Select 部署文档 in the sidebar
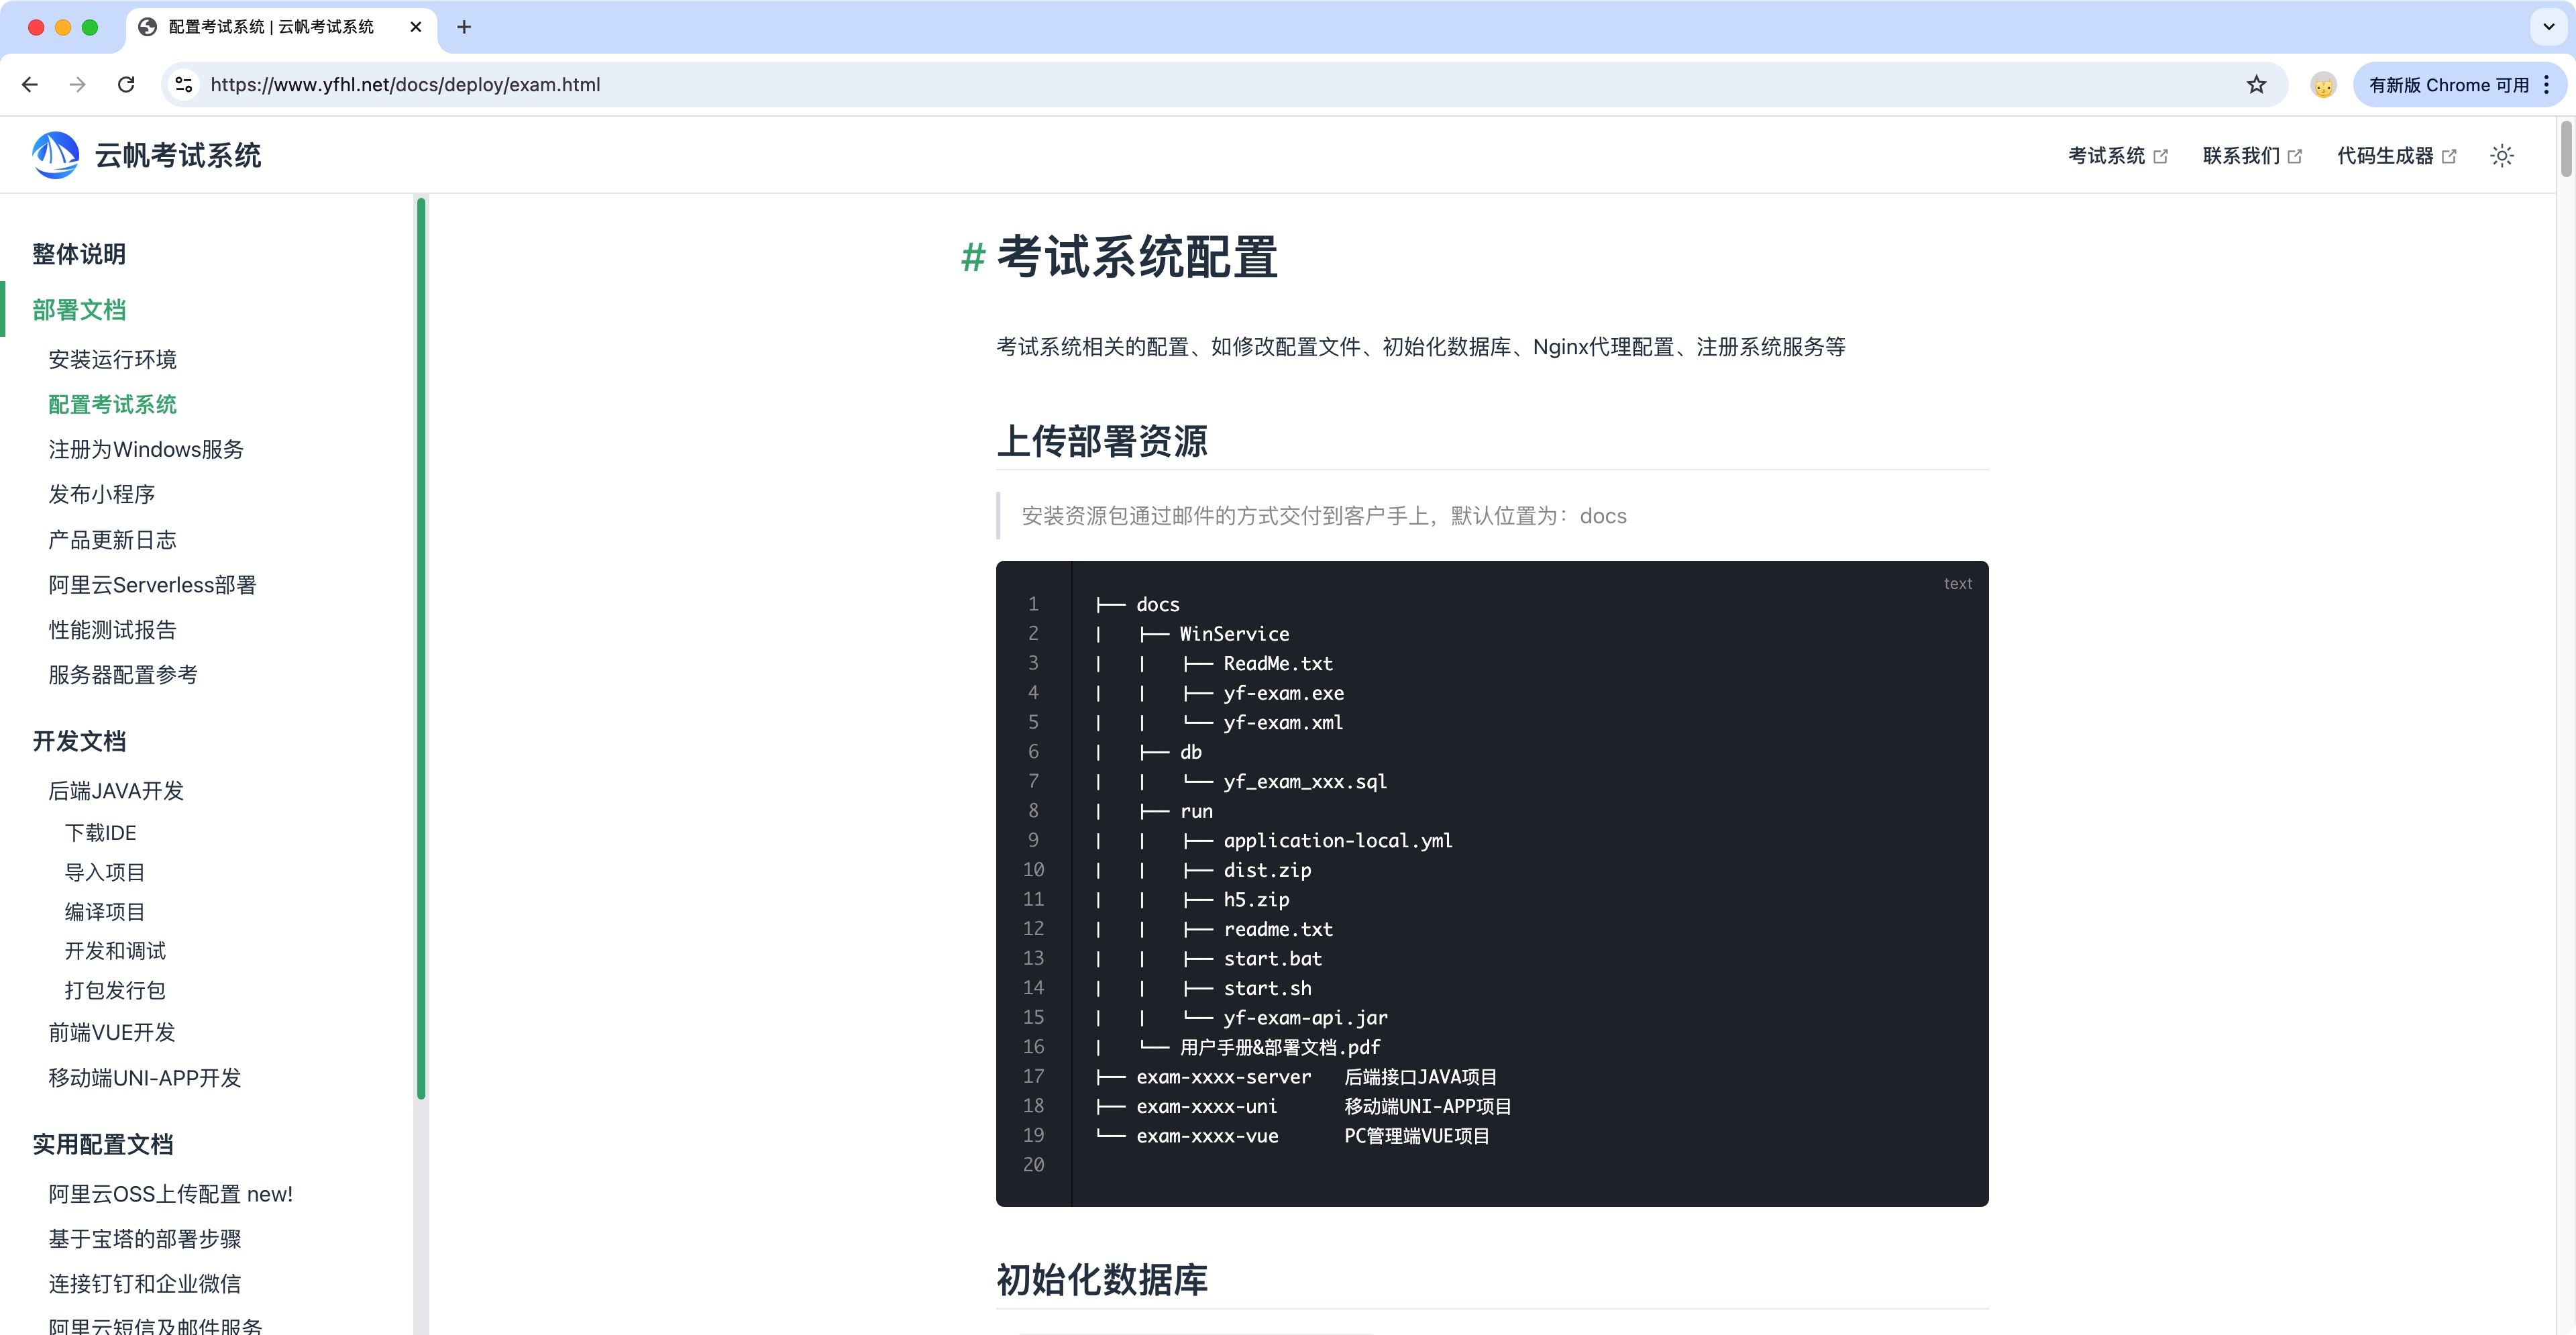 (x=78, y=309)
